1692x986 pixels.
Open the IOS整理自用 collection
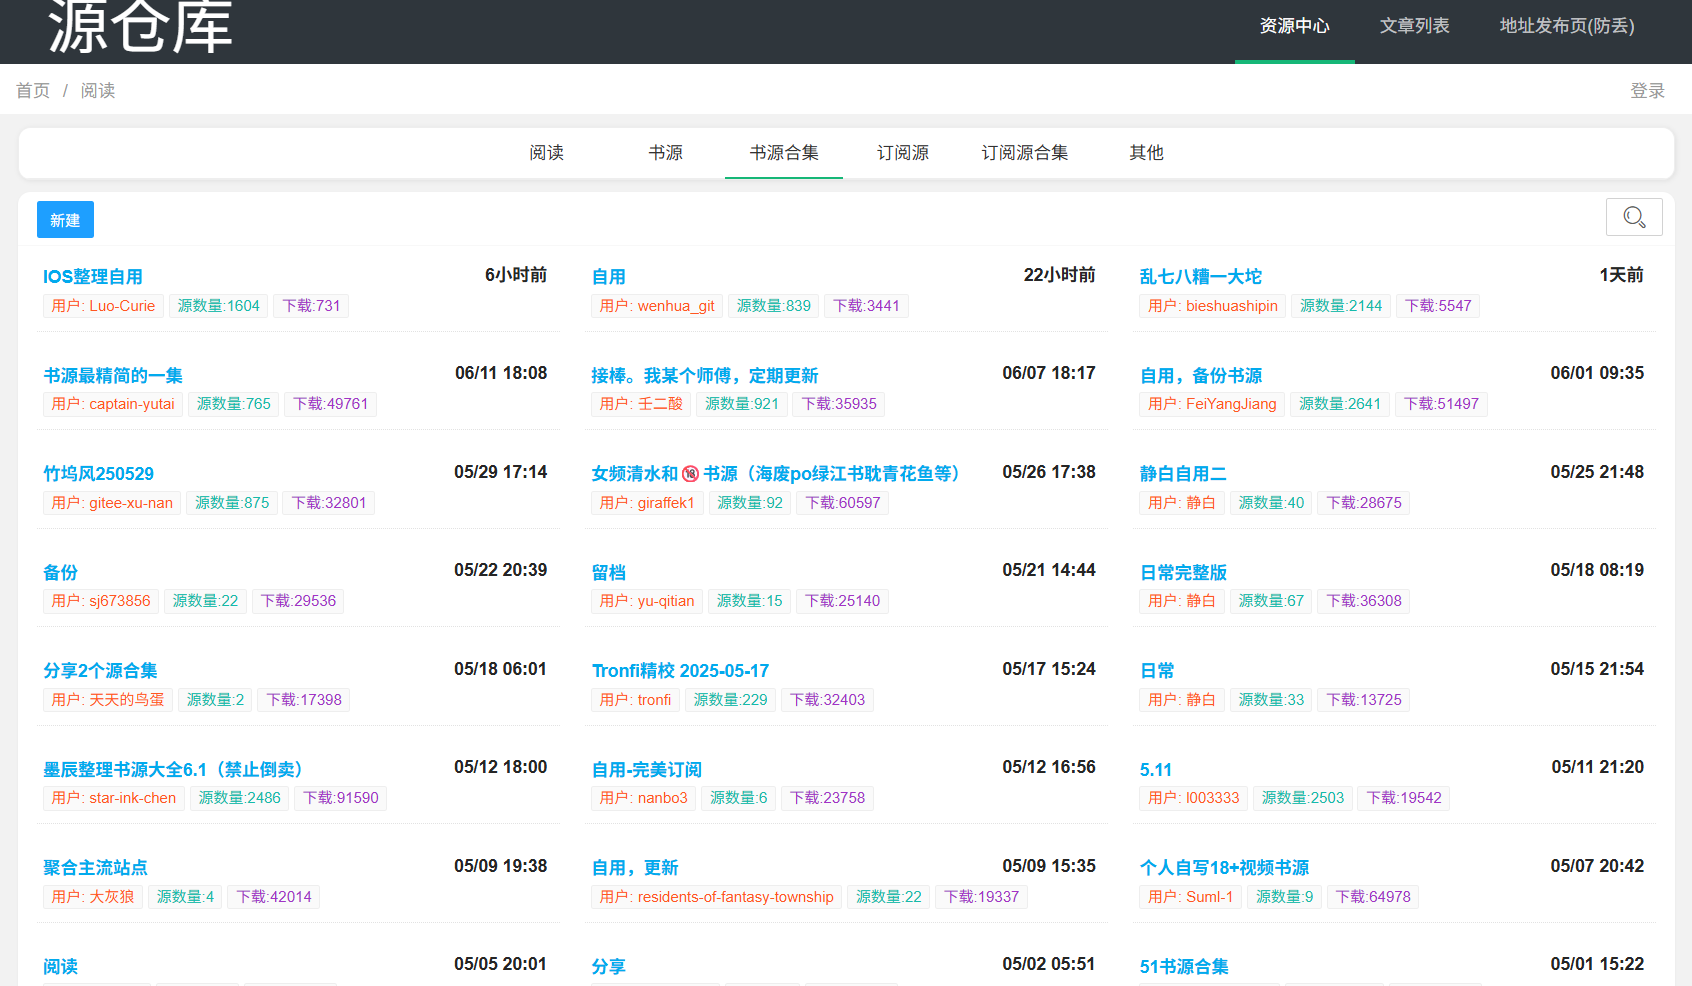[x=93, y=277]
